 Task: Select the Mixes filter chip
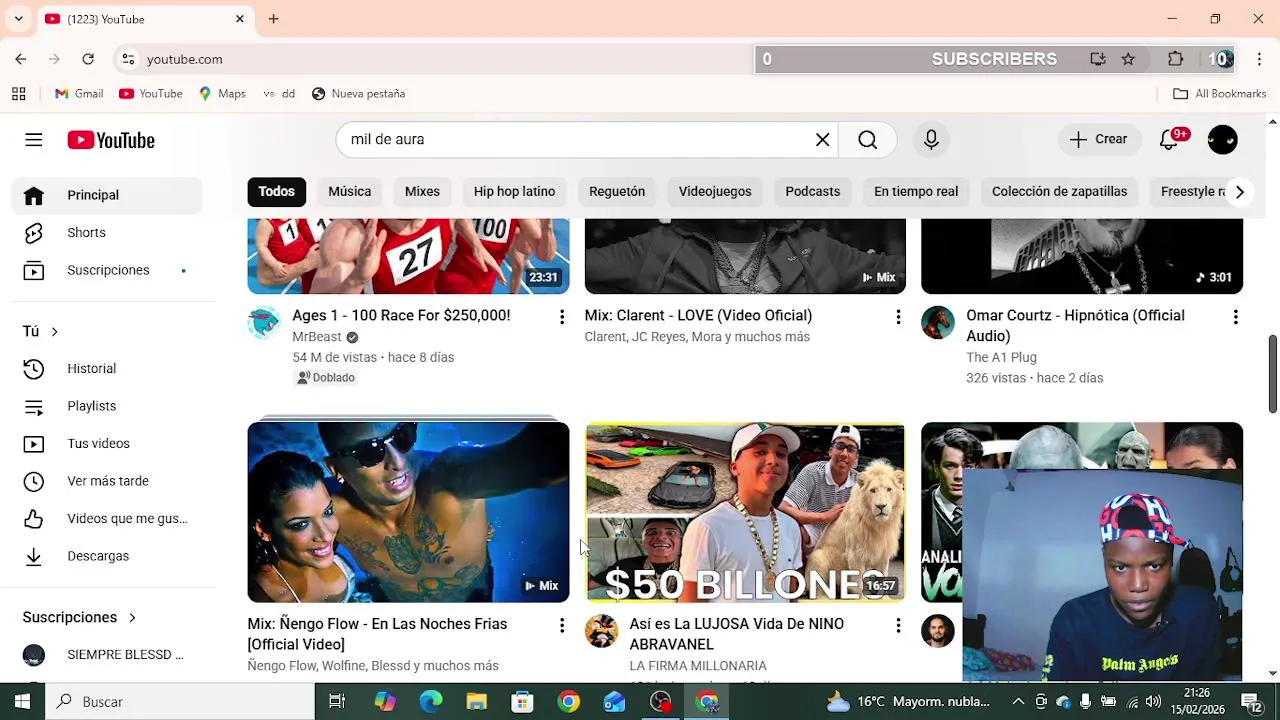click(x=422, y=192)
